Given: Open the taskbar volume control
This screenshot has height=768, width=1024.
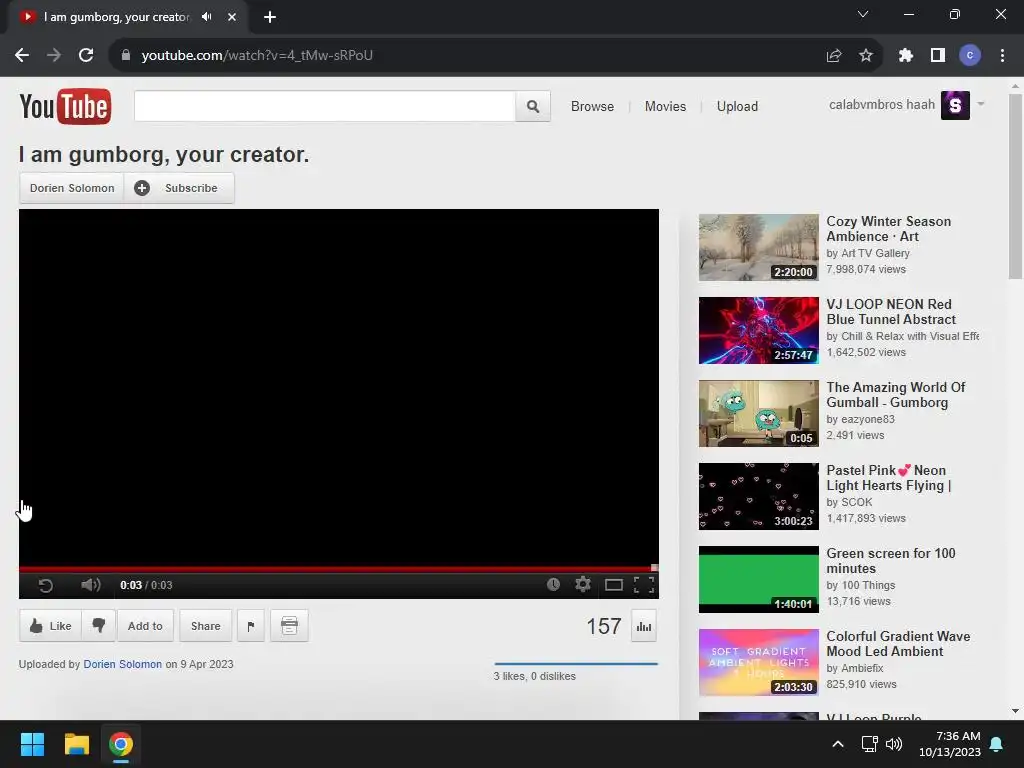Looking at the screenshot, I should pos(894,744).
